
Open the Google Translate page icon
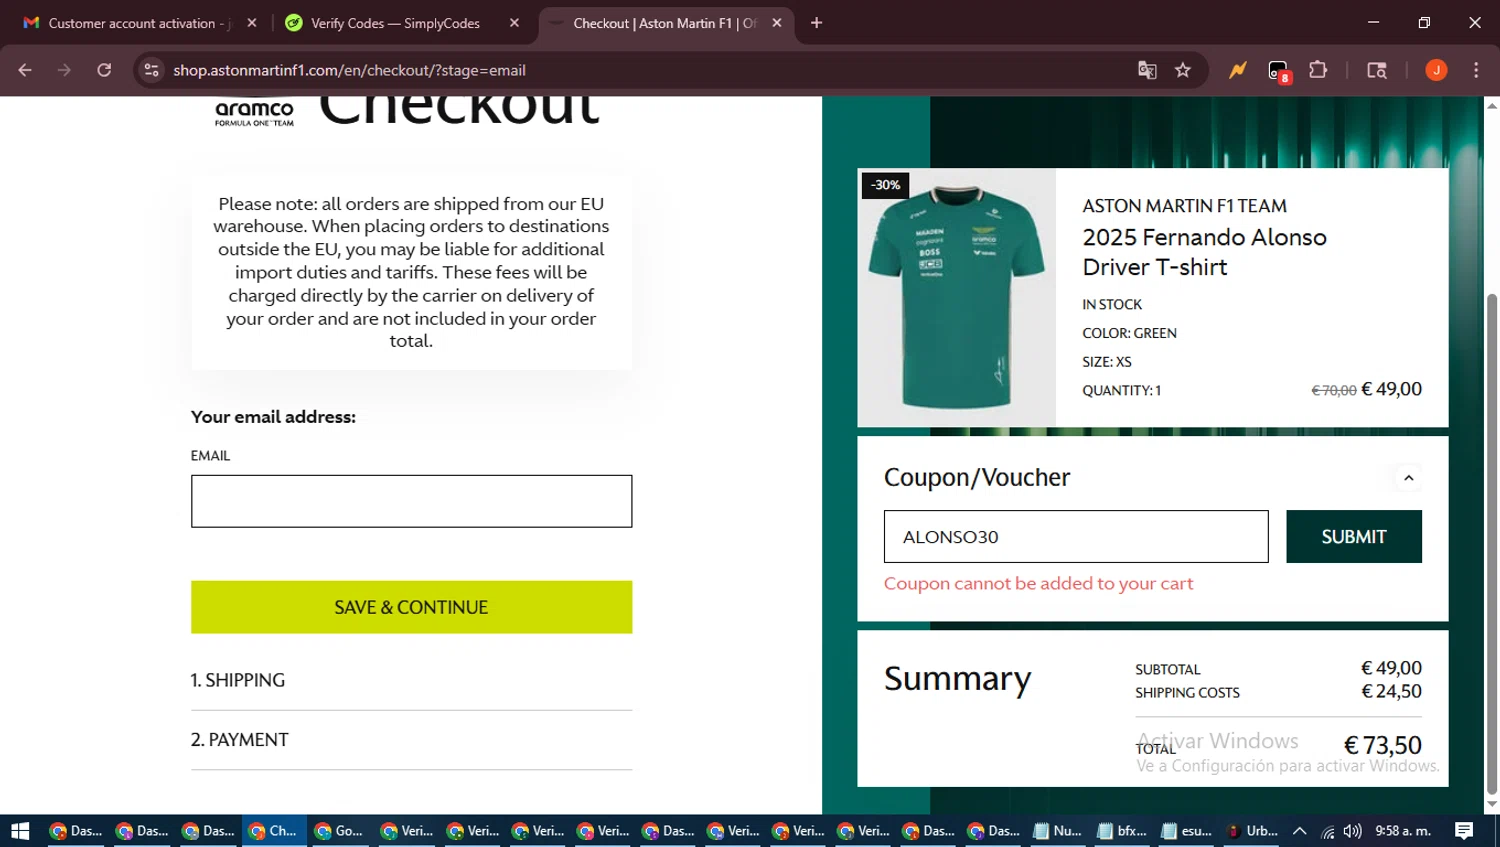pyautogui.click(x=1147, y=70)
